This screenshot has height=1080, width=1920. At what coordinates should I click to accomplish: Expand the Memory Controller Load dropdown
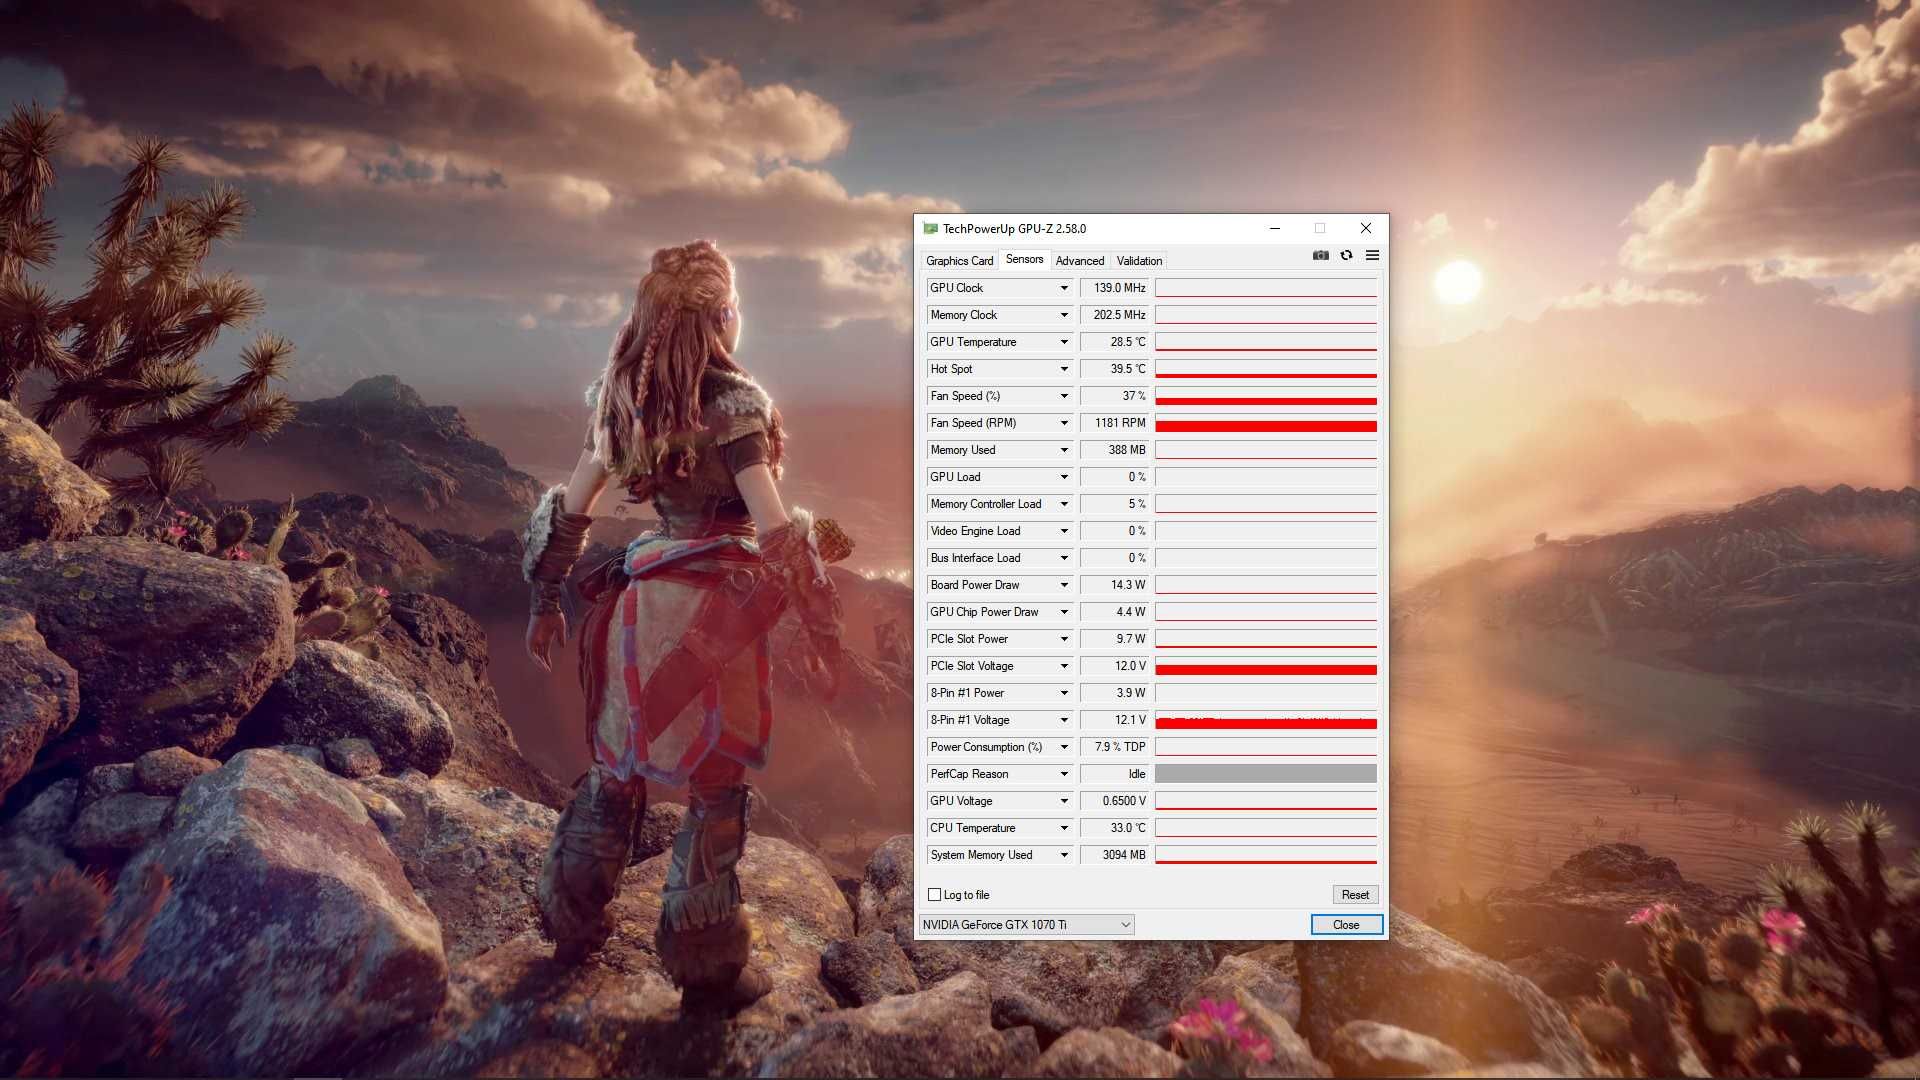tap(1064, 504)
